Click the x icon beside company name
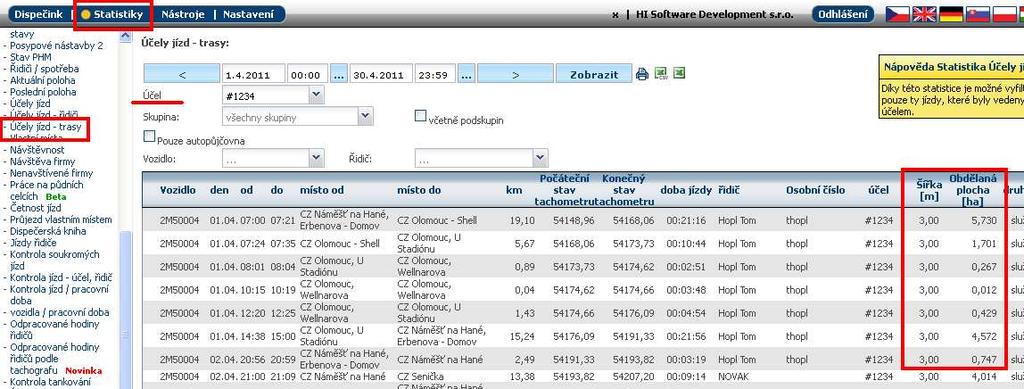Viewport: 1024px width, 389px height. pos(615,14)
